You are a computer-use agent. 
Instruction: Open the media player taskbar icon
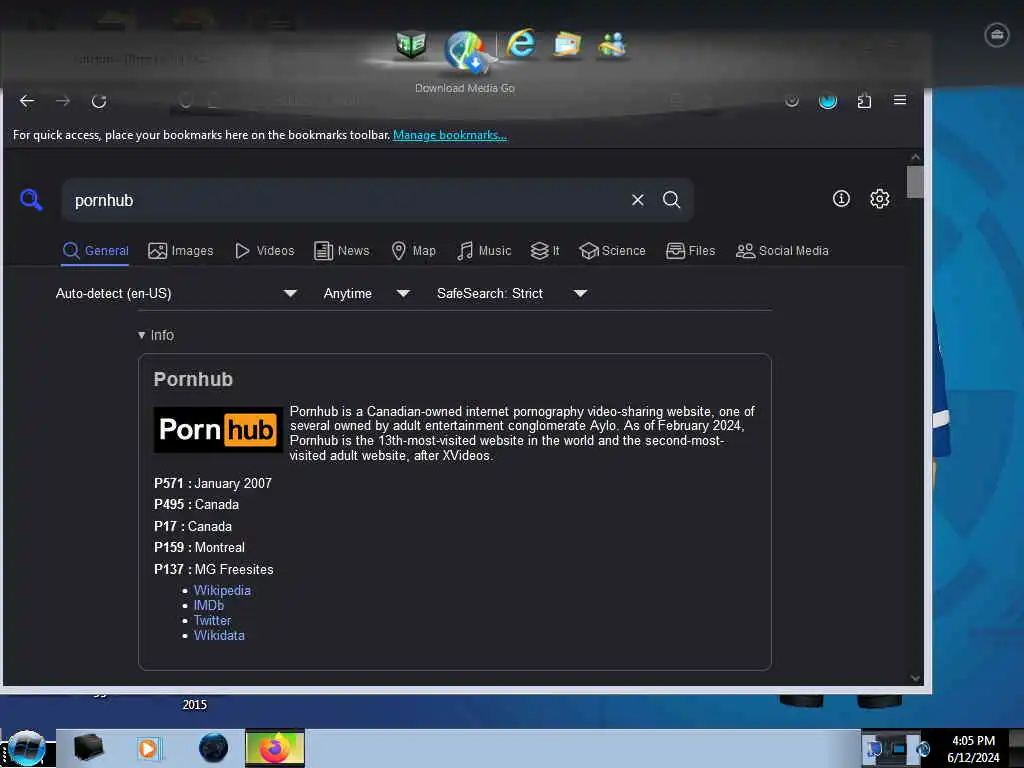[x=148, y=748]
